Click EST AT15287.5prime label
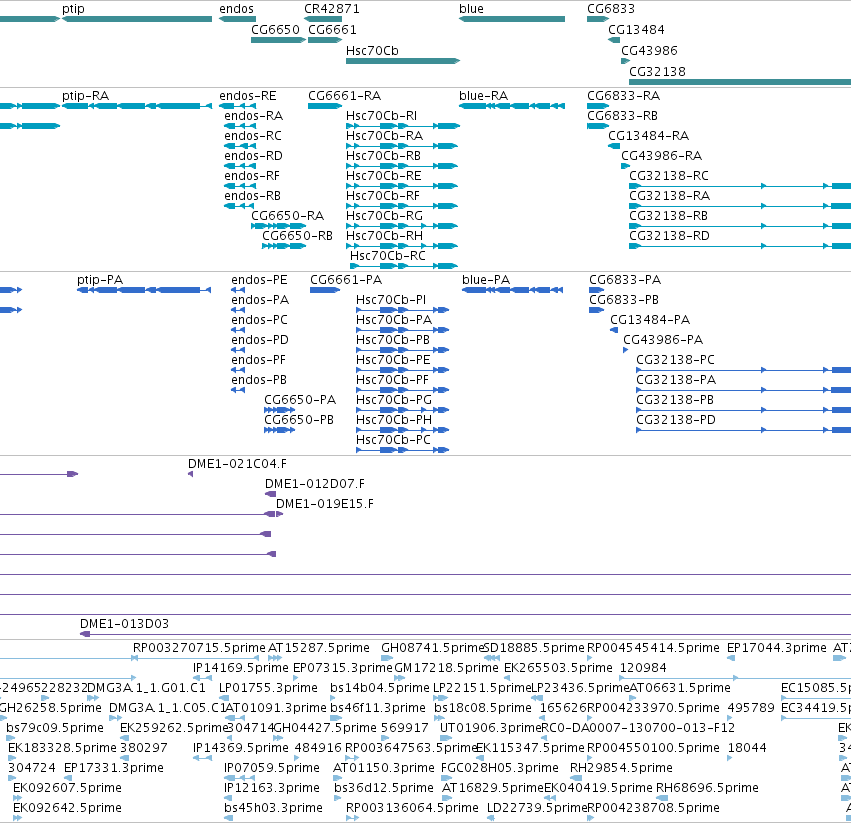The height and width of the screenshot is (823, 851). 319,648
